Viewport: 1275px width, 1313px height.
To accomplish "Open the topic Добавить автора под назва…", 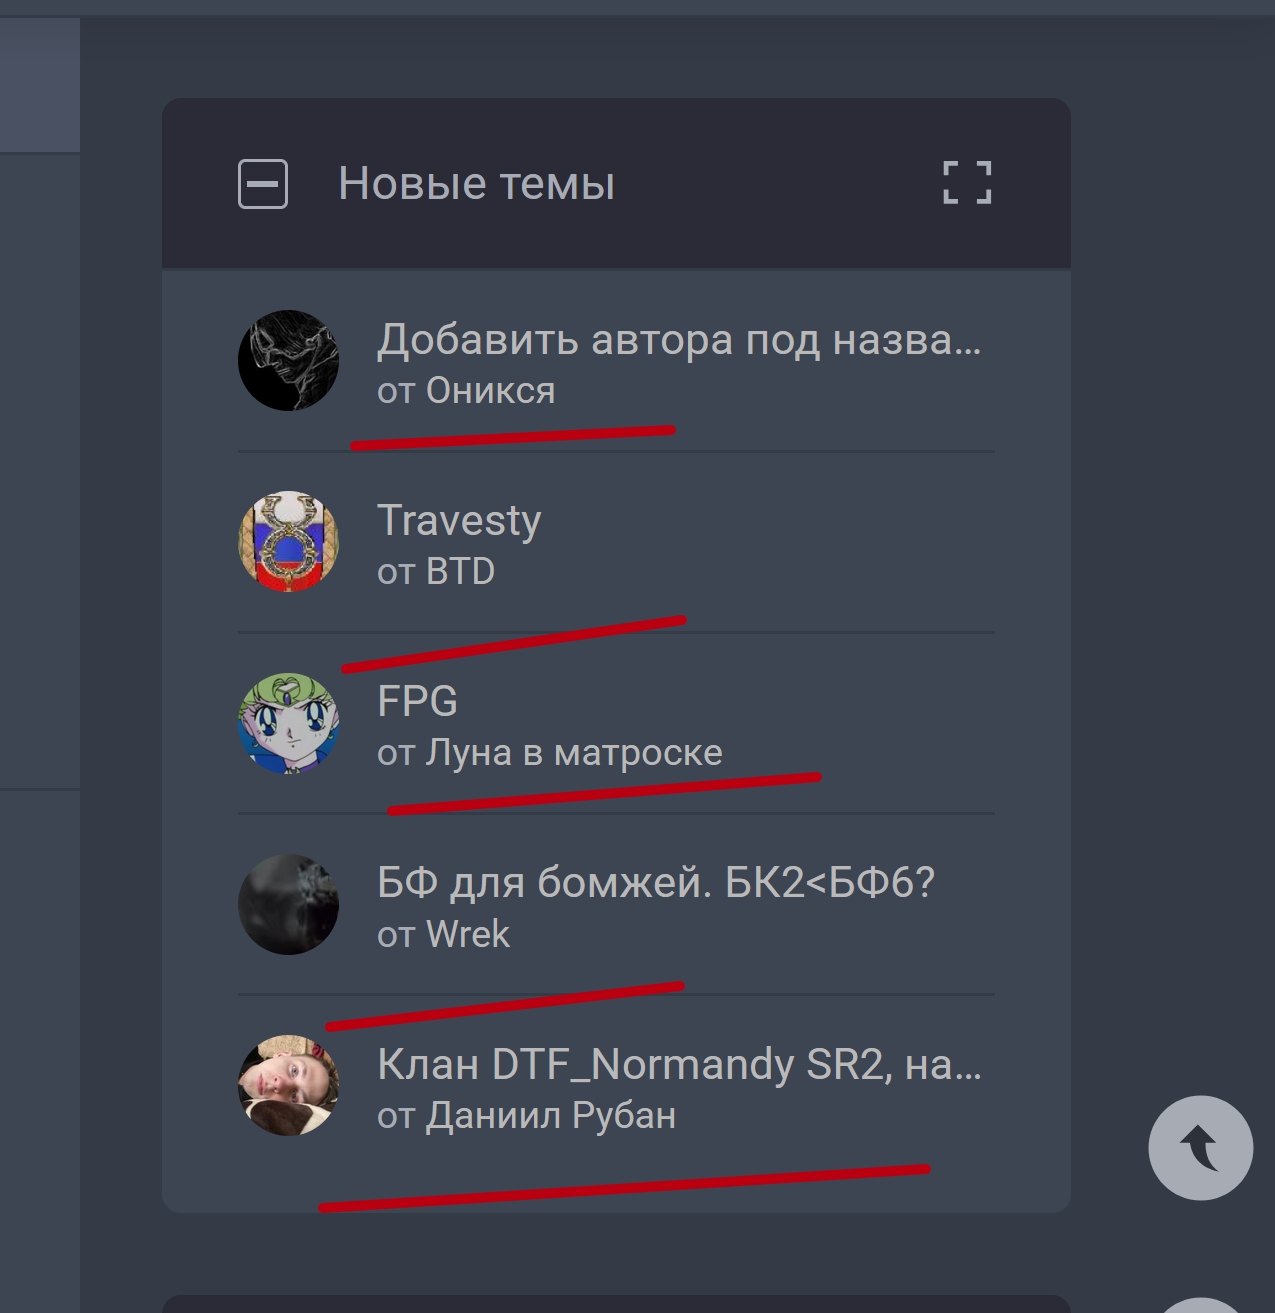I will 679,340.
